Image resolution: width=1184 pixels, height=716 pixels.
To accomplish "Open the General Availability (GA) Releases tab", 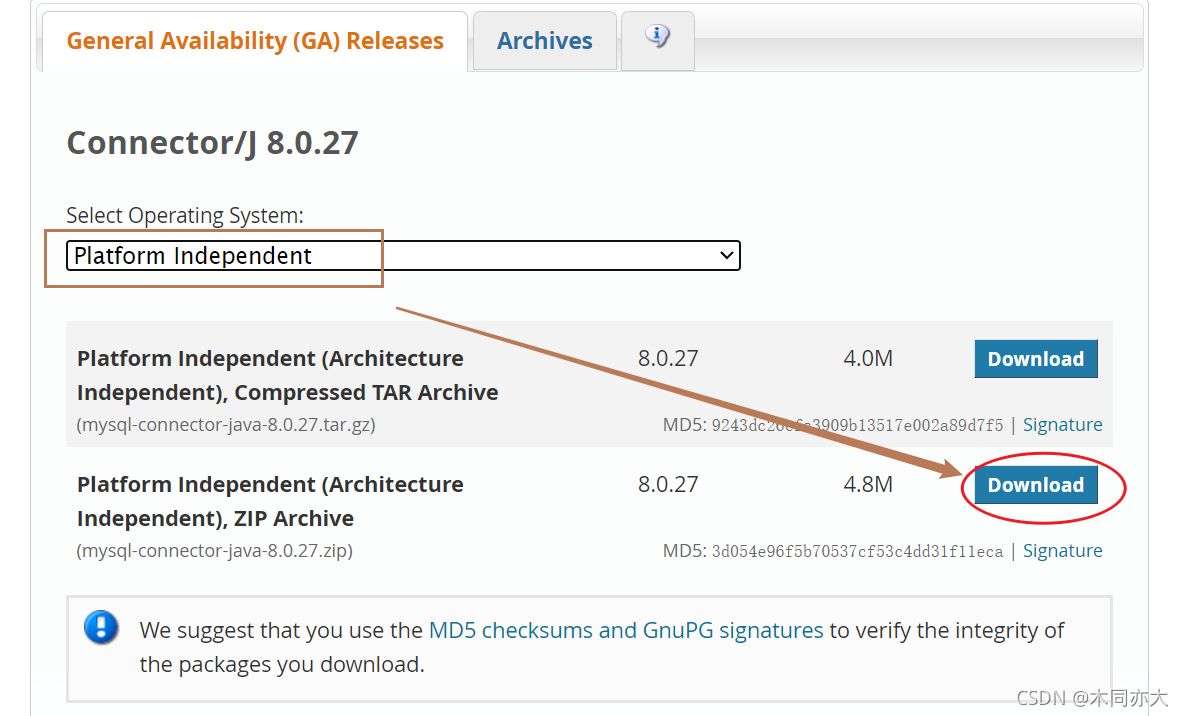I will [x=254, y=41].
